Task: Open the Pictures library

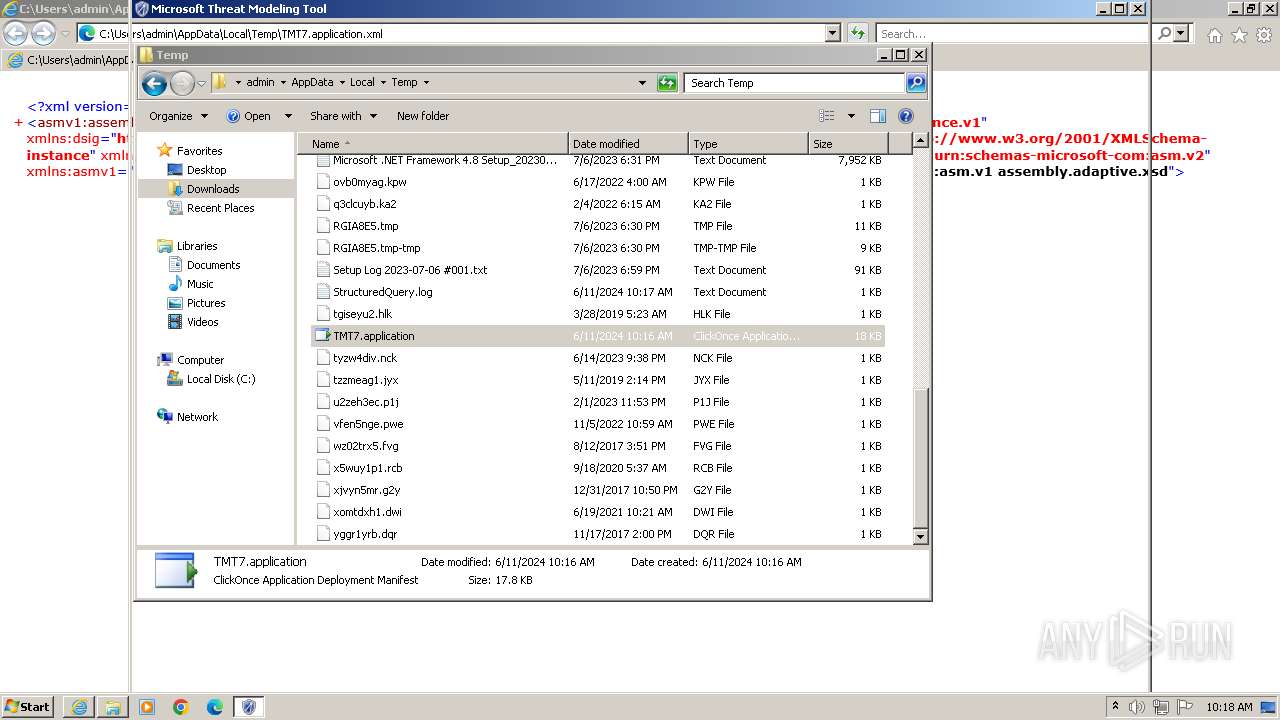Action: pyautogui.click(x=206, y=303)
